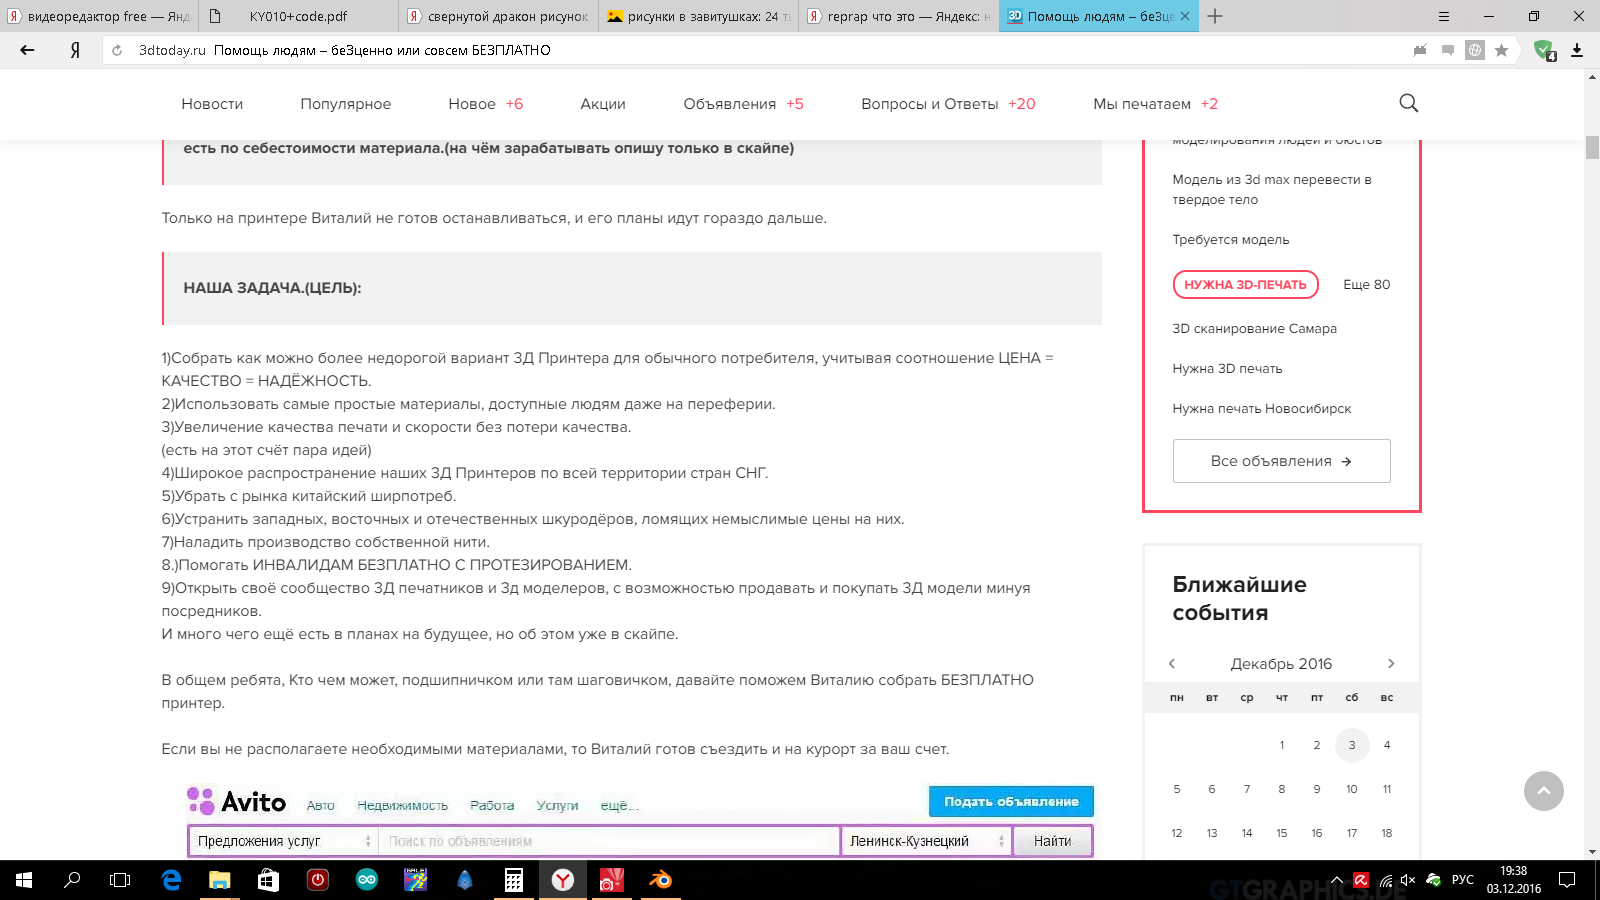
Task: Open the comments bubble icon in address bar
Action: tap(1447, 50)
